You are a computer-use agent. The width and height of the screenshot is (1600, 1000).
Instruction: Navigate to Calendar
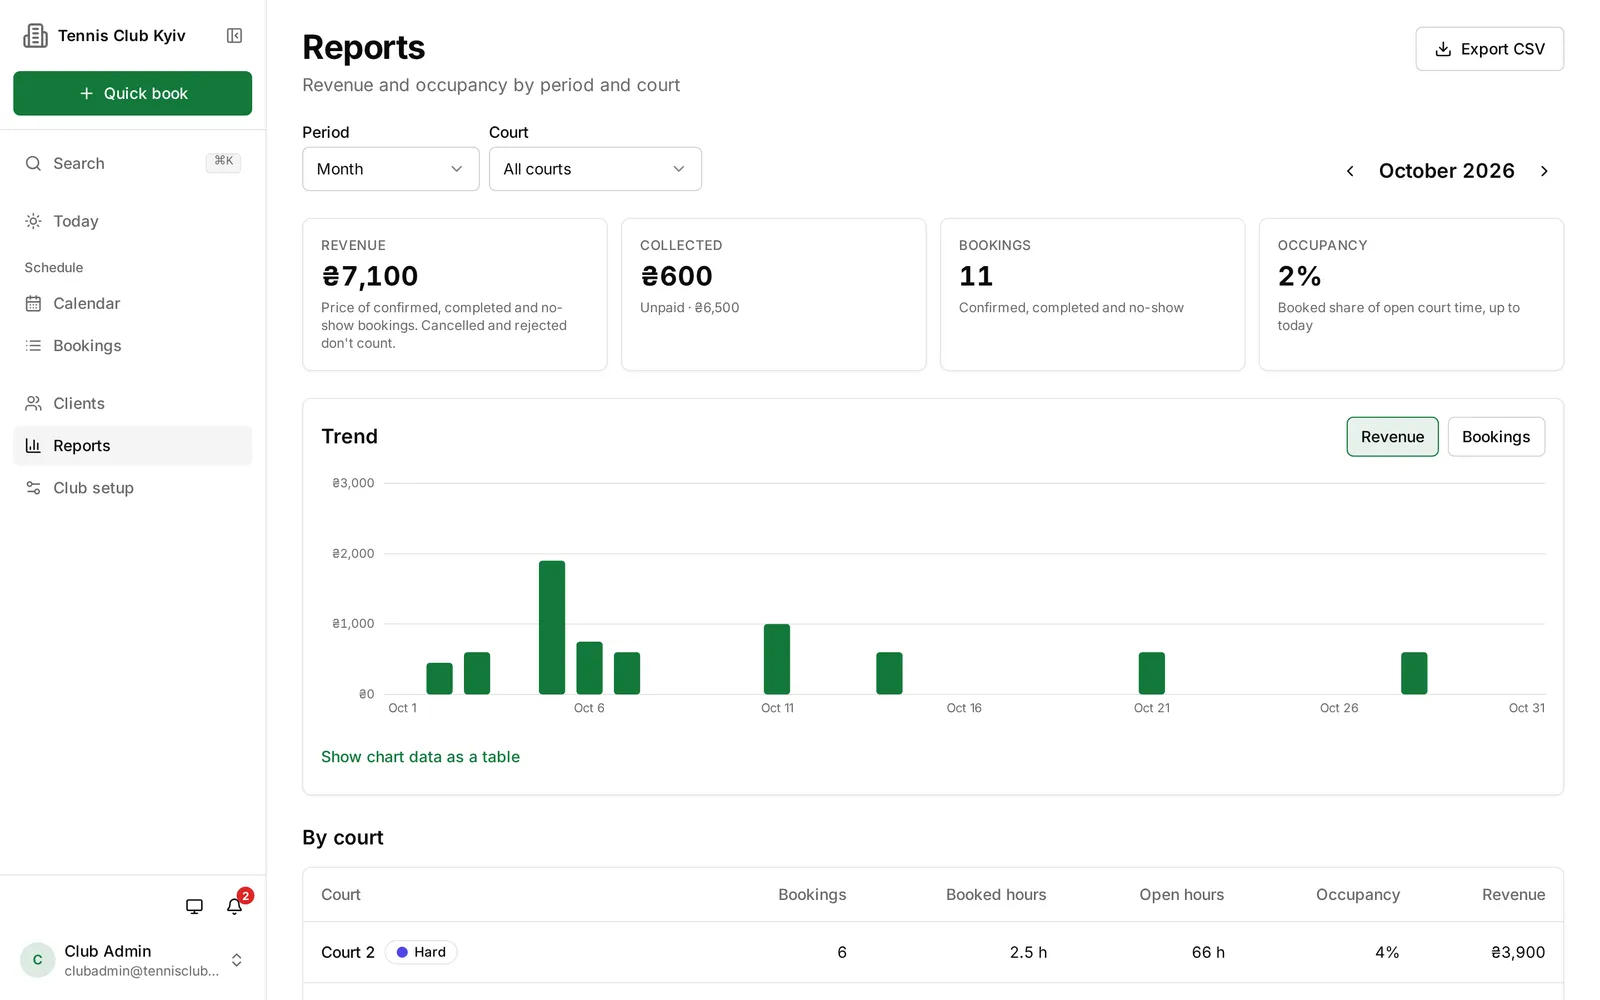pyautogui.click(x=132, y=303)
